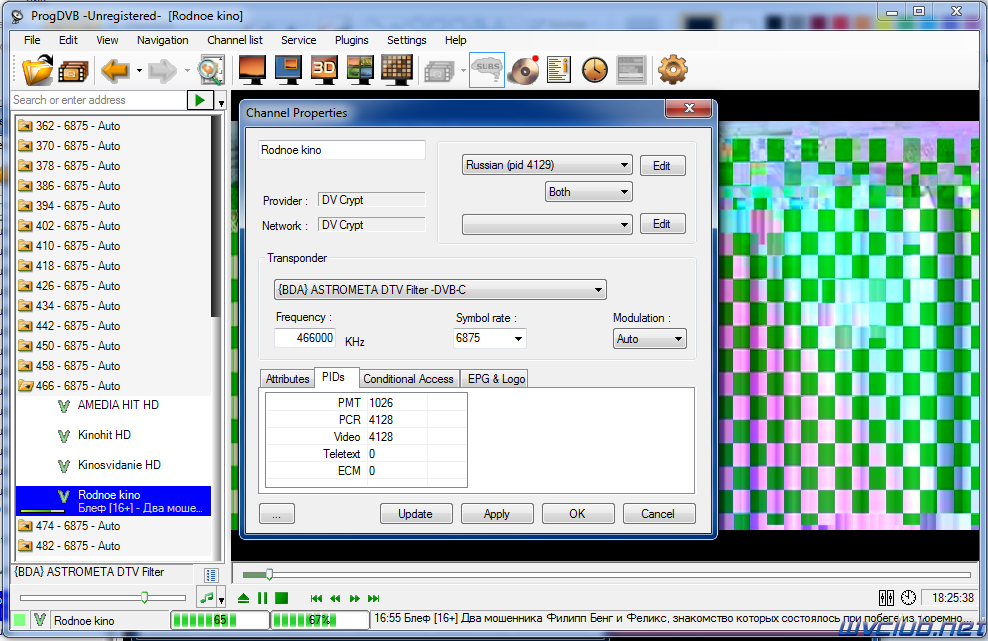Click the timeshift seek bar handle
The image size is (988, 641).
(269, 574)
